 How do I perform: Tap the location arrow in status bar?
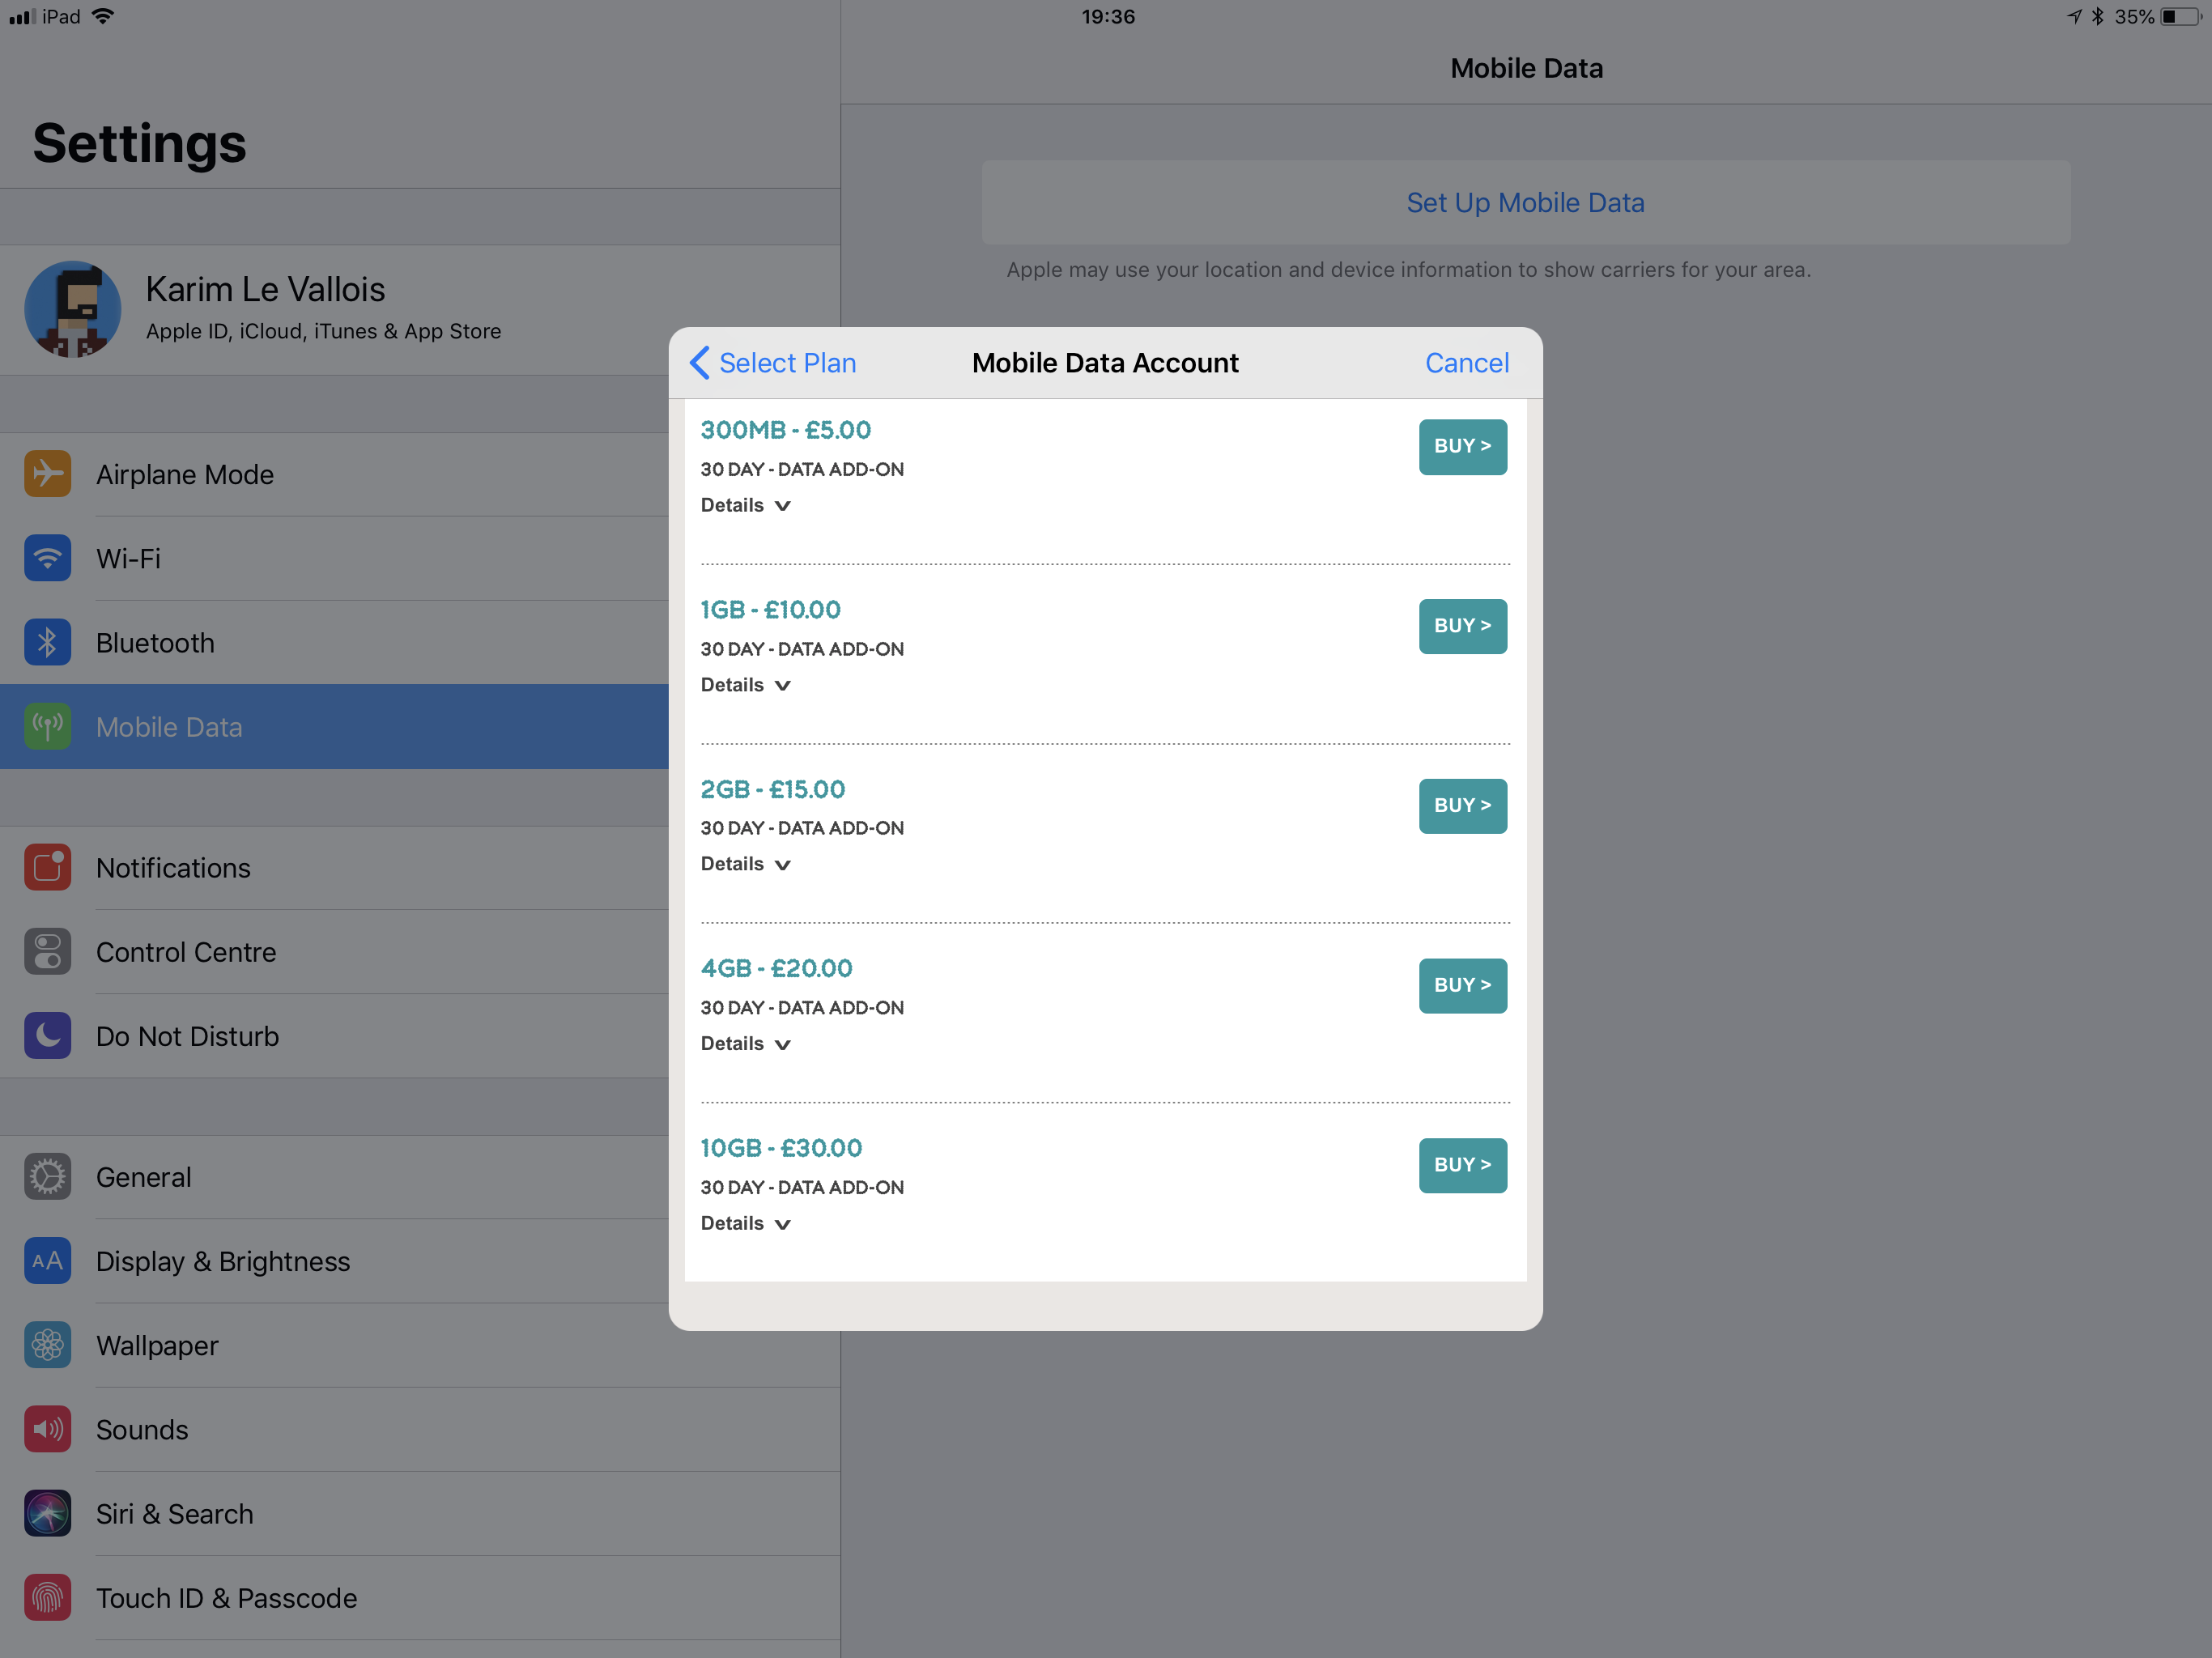click(x=2075, y=17)
